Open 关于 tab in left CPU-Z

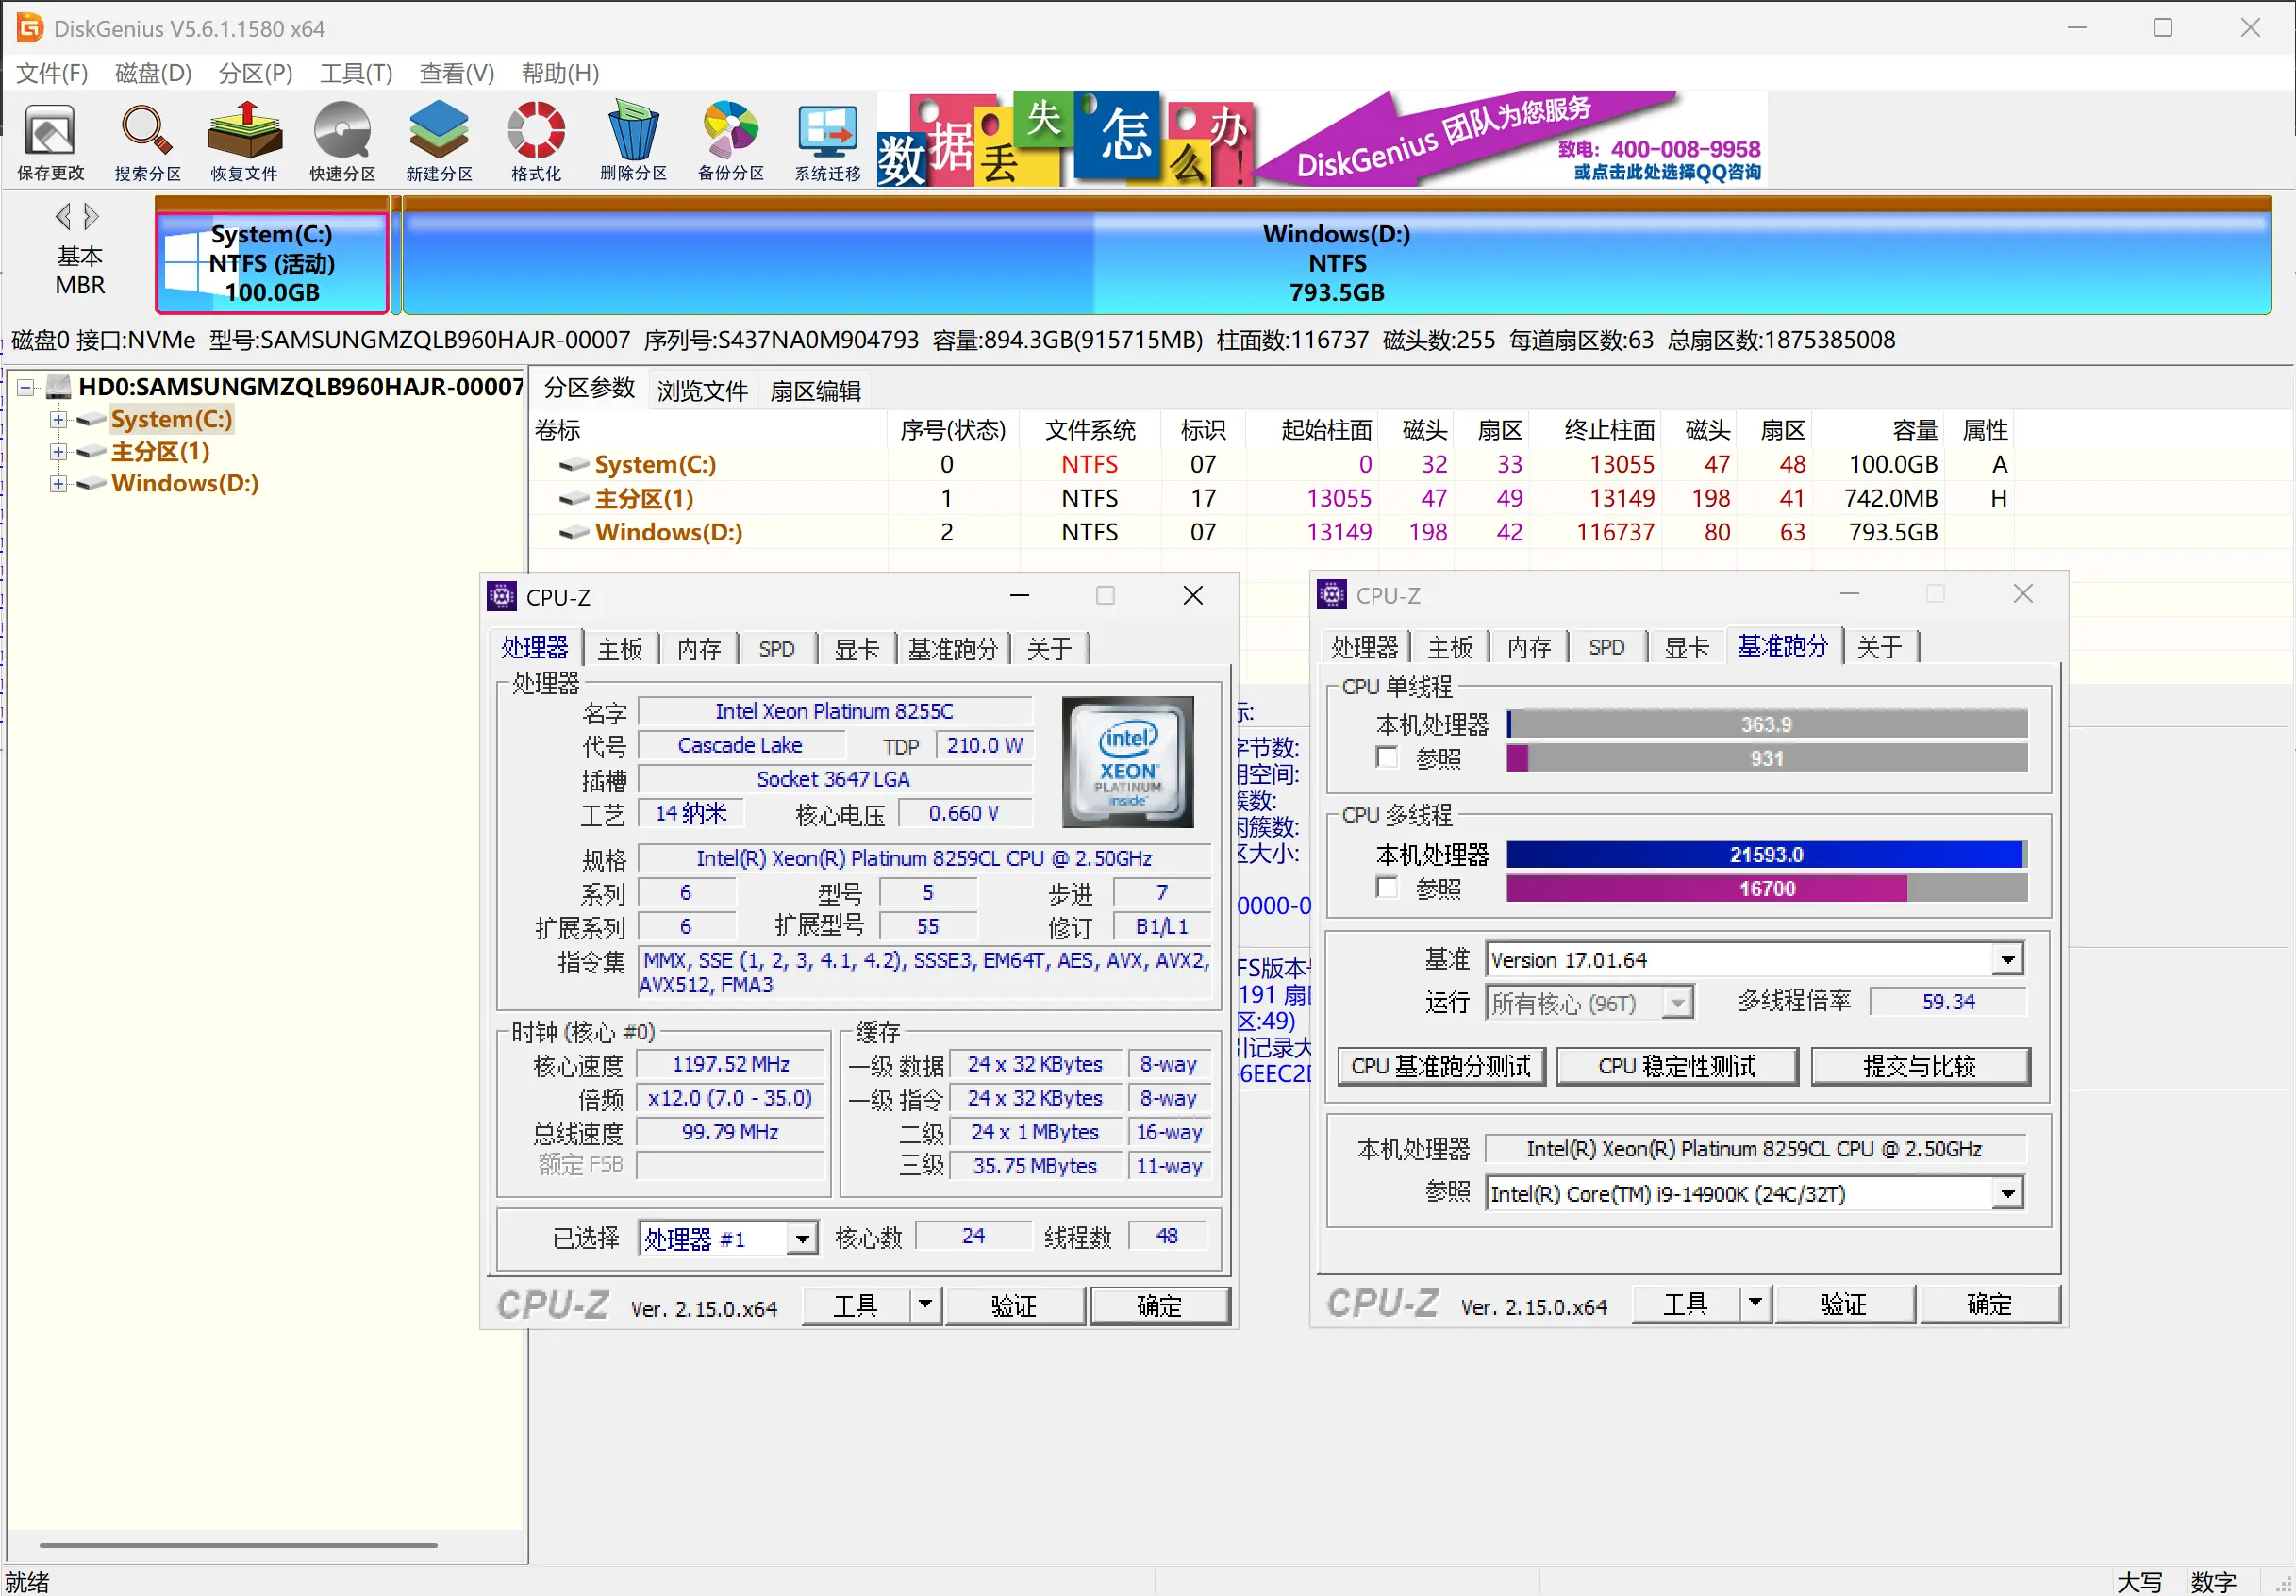1049,649
